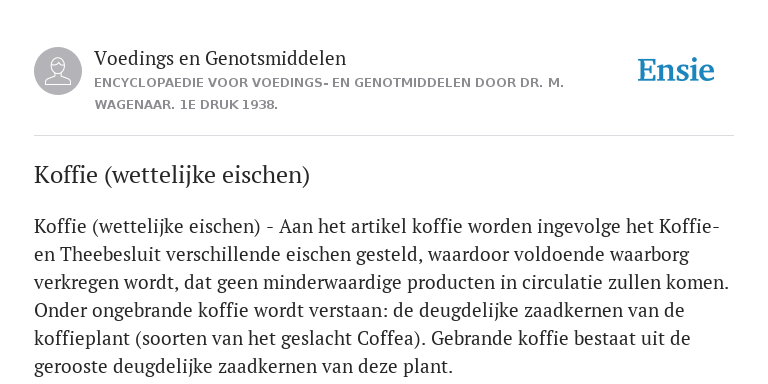Image resolution: width=768 pixels, height=384 pixels.
Task: Click the horizontal divider below the header
Action: tap(384, 135)
